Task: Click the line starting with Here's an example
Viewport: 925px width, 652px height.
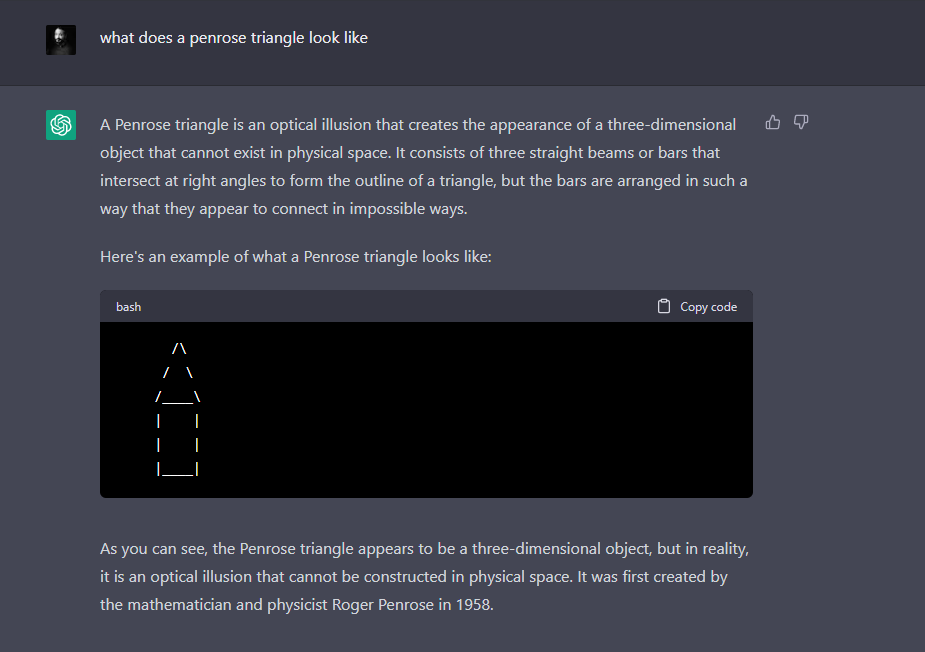Action: [x=296, y=257]
